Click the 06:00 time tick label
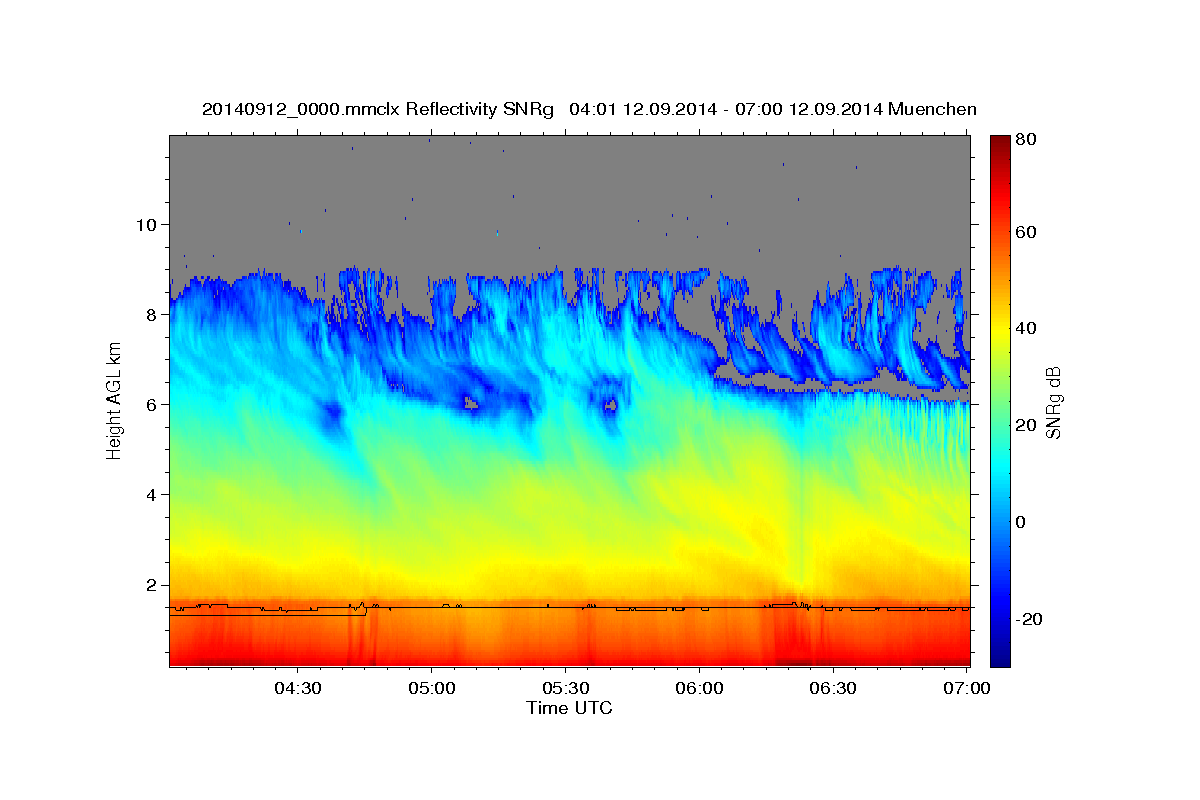1200x800 pixels. pyautogui.click(x=699, y=688)
